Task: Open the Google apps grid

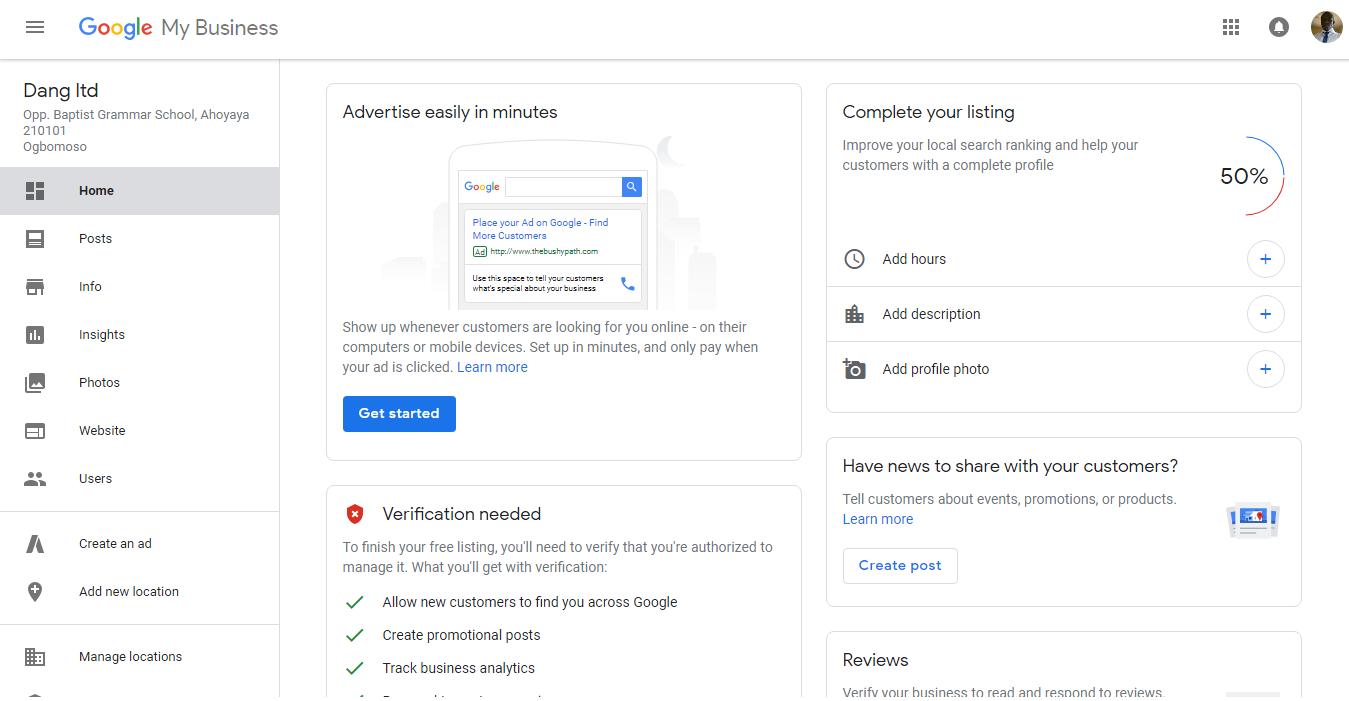Action: [1231, 28]
